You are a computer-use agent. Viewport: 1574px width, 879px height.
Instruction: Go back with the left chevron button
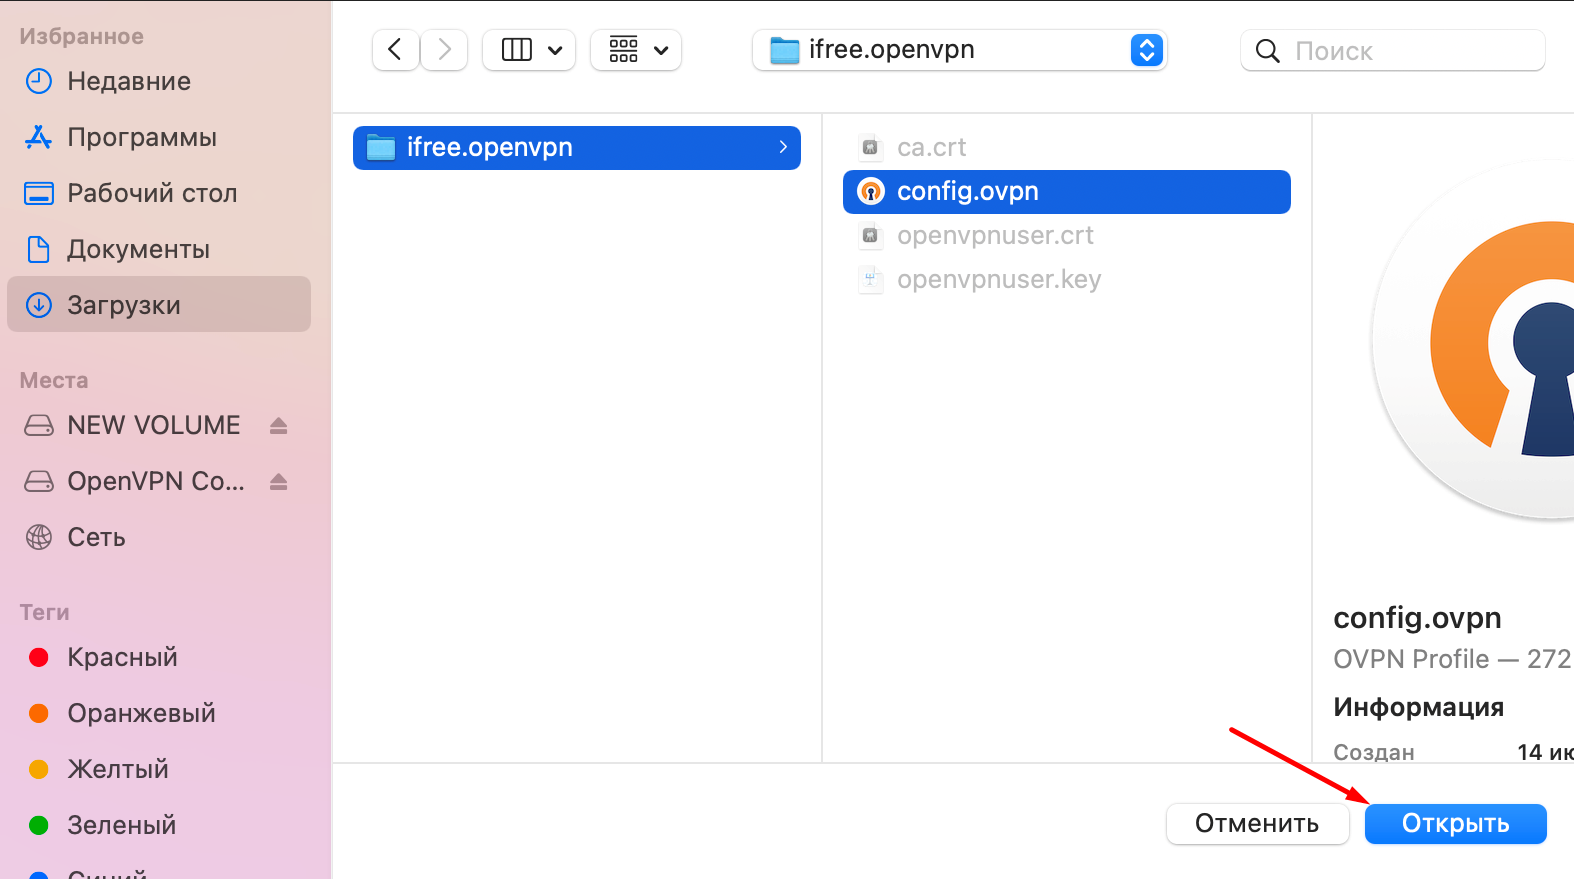point(395,50)
